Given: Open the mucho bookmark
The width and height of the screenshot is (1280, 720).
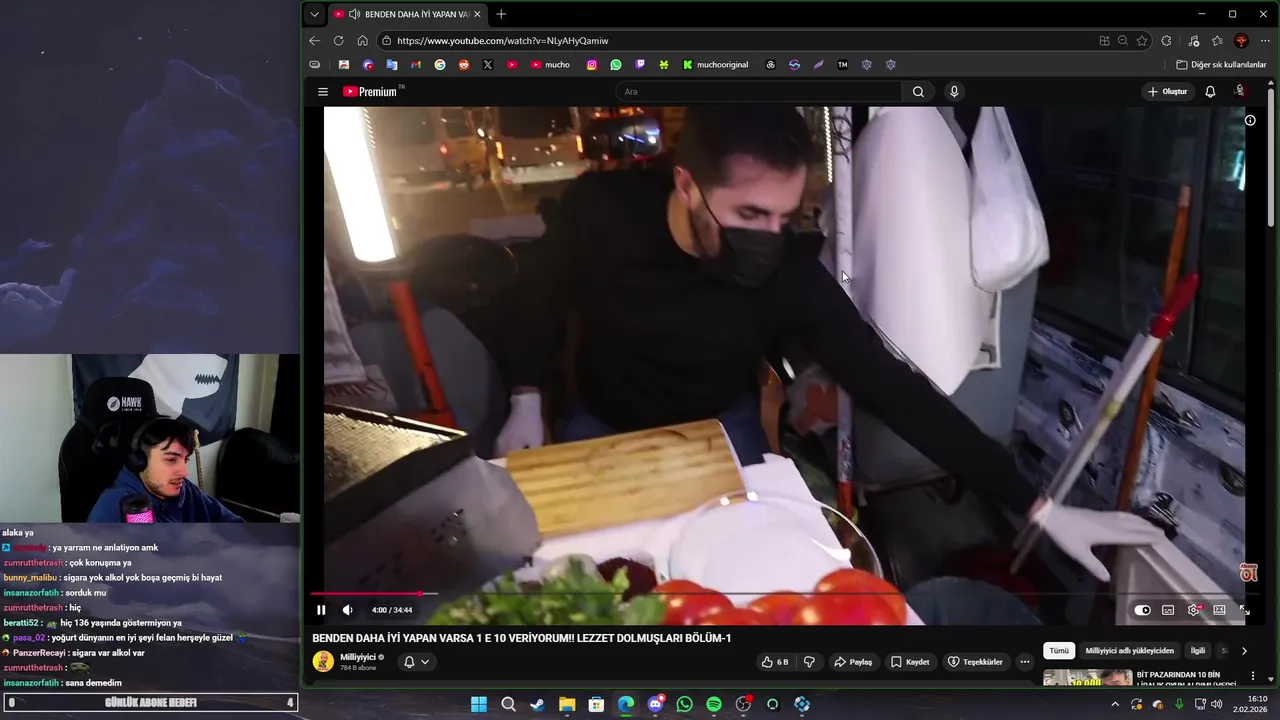Looking at the screenshot, I should 550,65.
